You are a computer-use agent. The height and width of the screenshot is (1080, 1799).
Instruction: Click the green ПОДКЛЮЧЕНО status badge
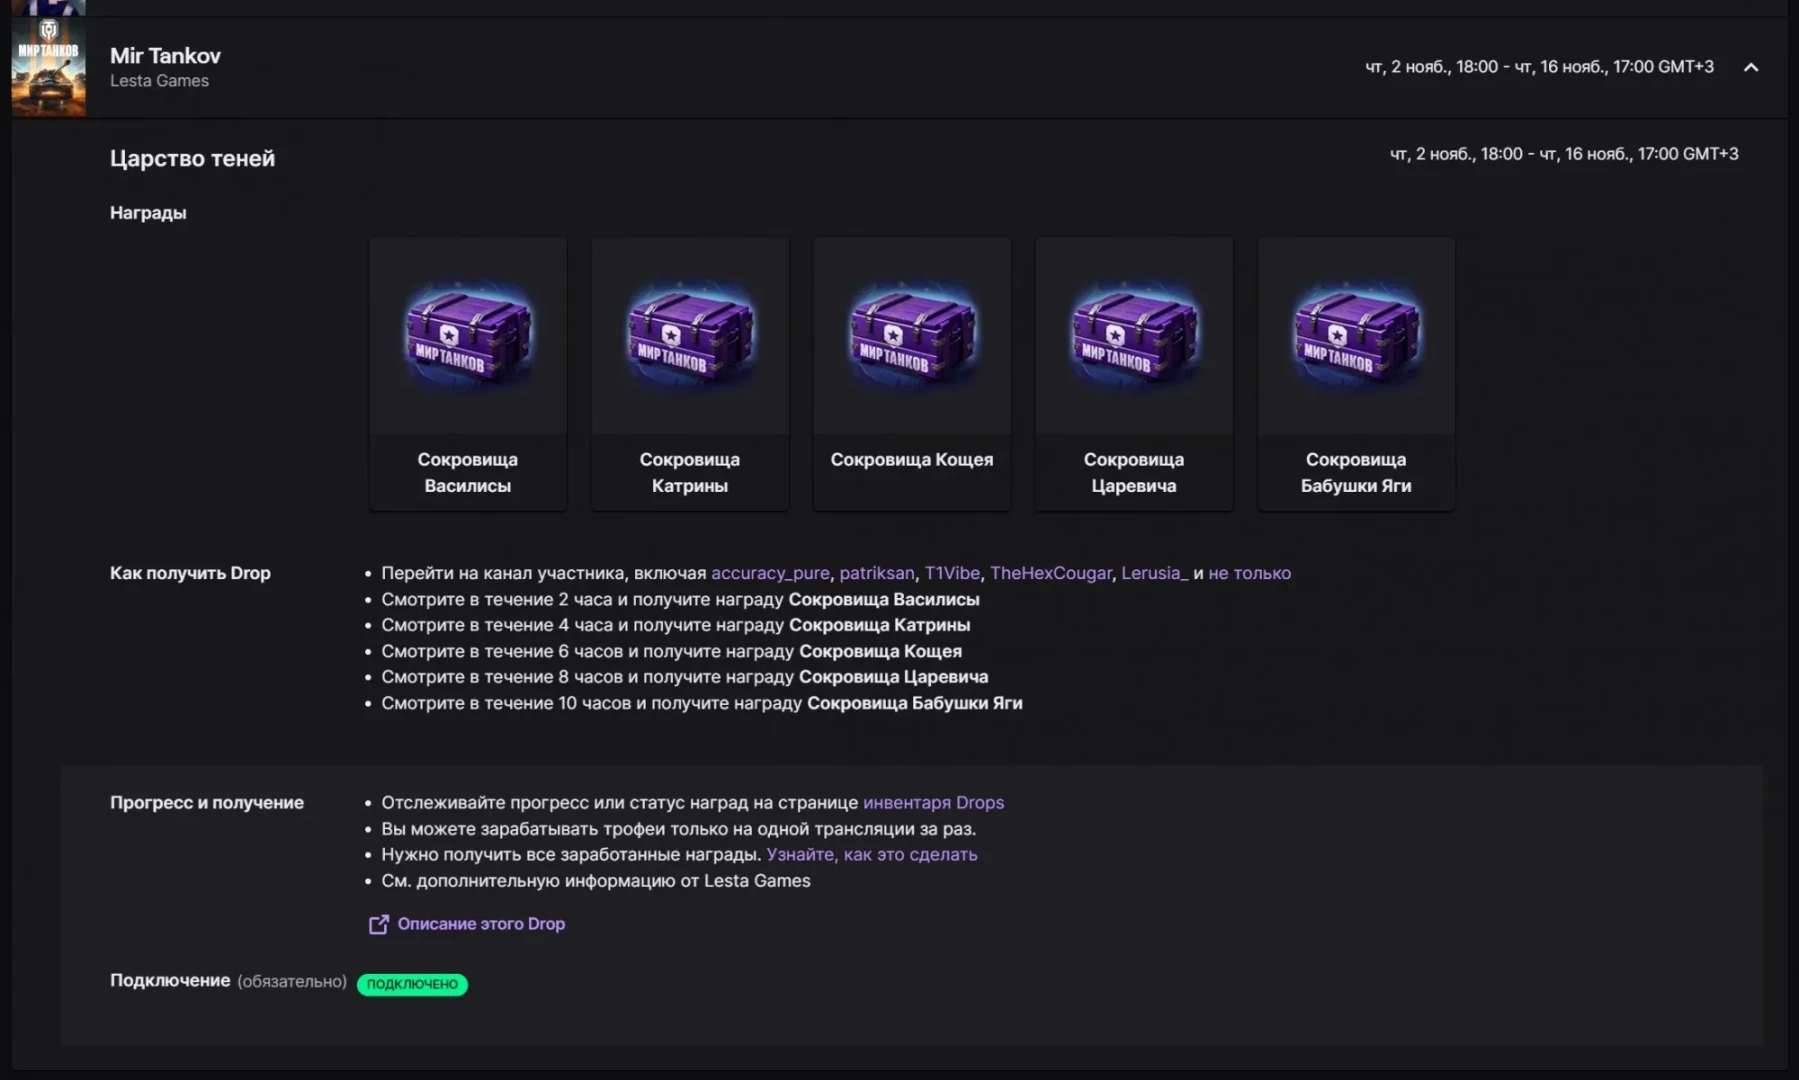click(412, 984)
